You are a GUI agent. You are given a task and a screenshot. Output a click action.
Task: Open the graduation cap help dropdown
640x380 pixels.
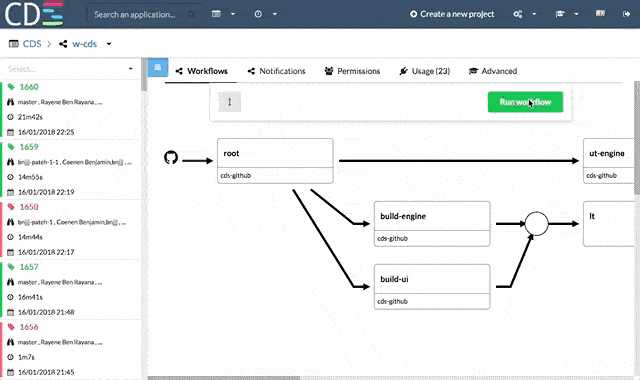pos(567,14)
